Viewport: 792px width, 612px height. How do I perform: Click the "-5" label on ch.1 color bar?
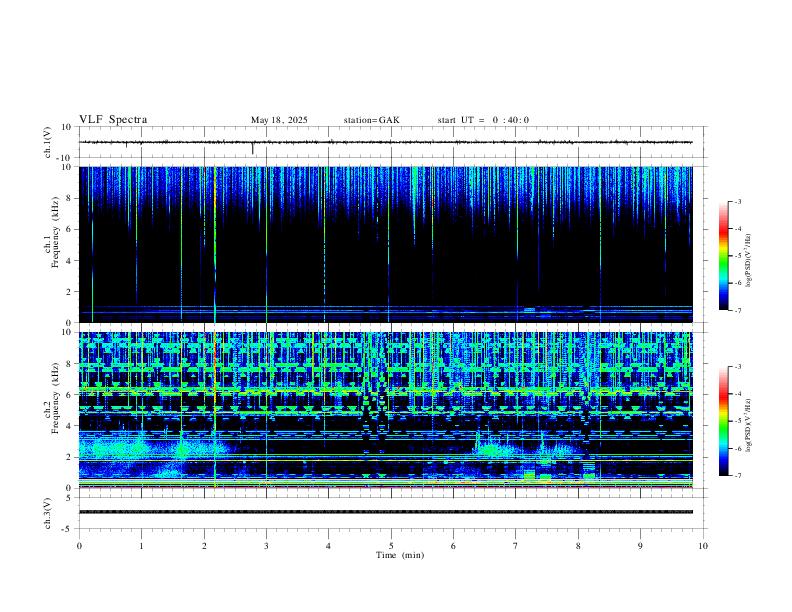(737, 256)
